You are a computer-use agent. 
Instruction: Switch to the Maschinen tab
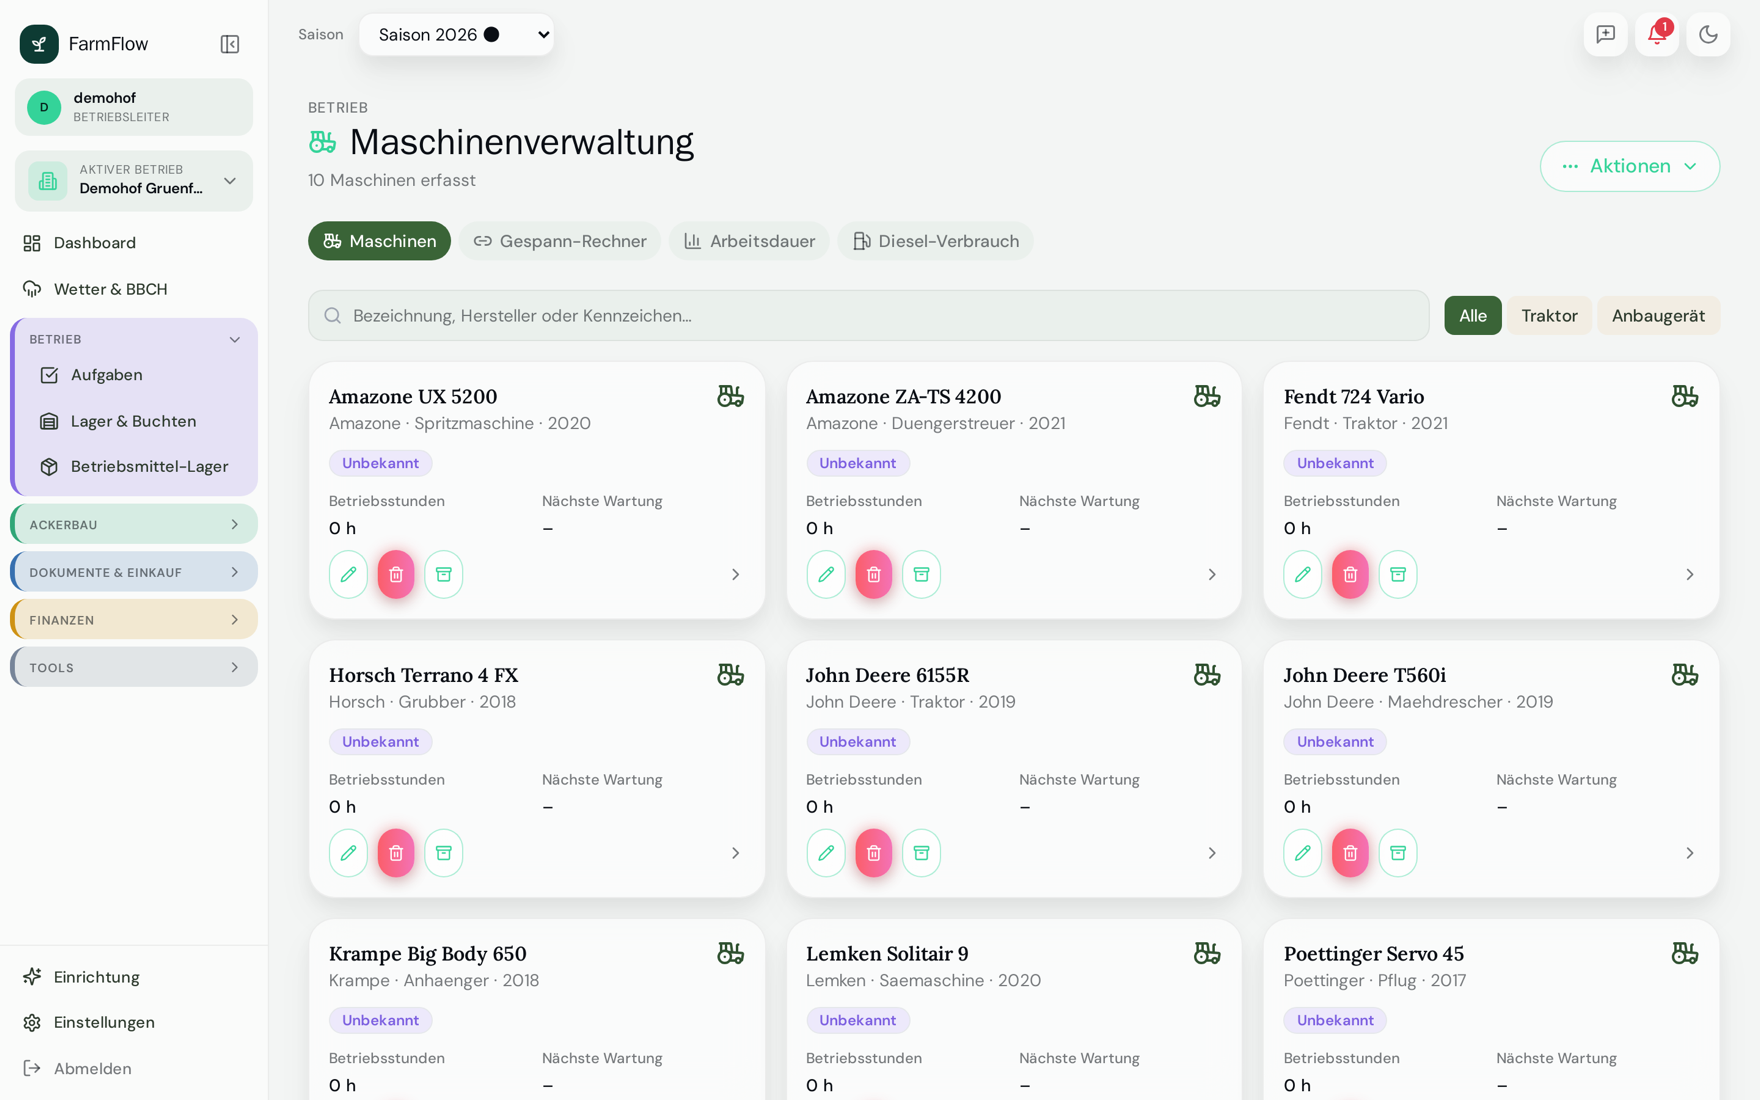coord(379,241)
